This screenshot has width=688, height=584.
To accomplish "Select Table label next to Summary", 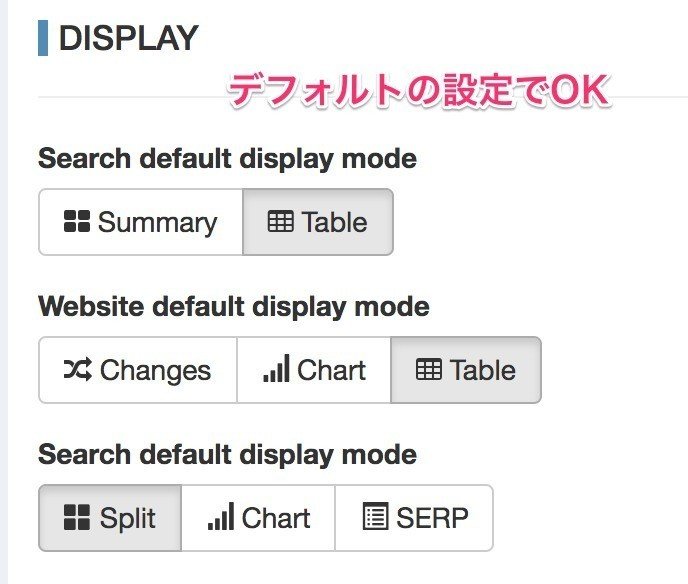I will (334, 222).
